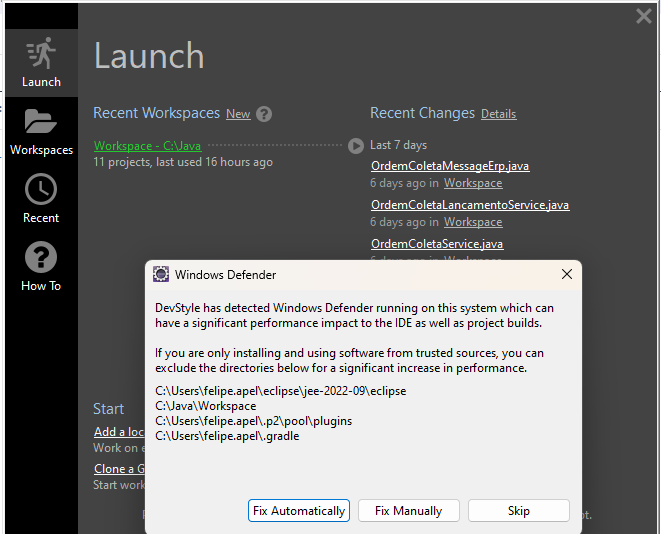Click the Recent Changes heading

point(422,113)
